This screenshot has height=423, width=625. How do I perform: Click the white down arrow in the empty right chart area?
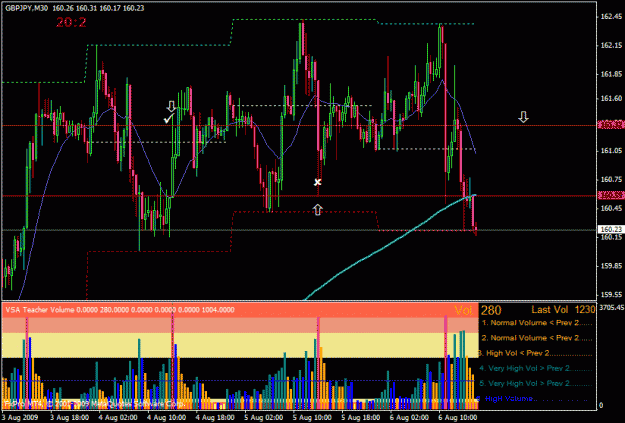(523, 117)
